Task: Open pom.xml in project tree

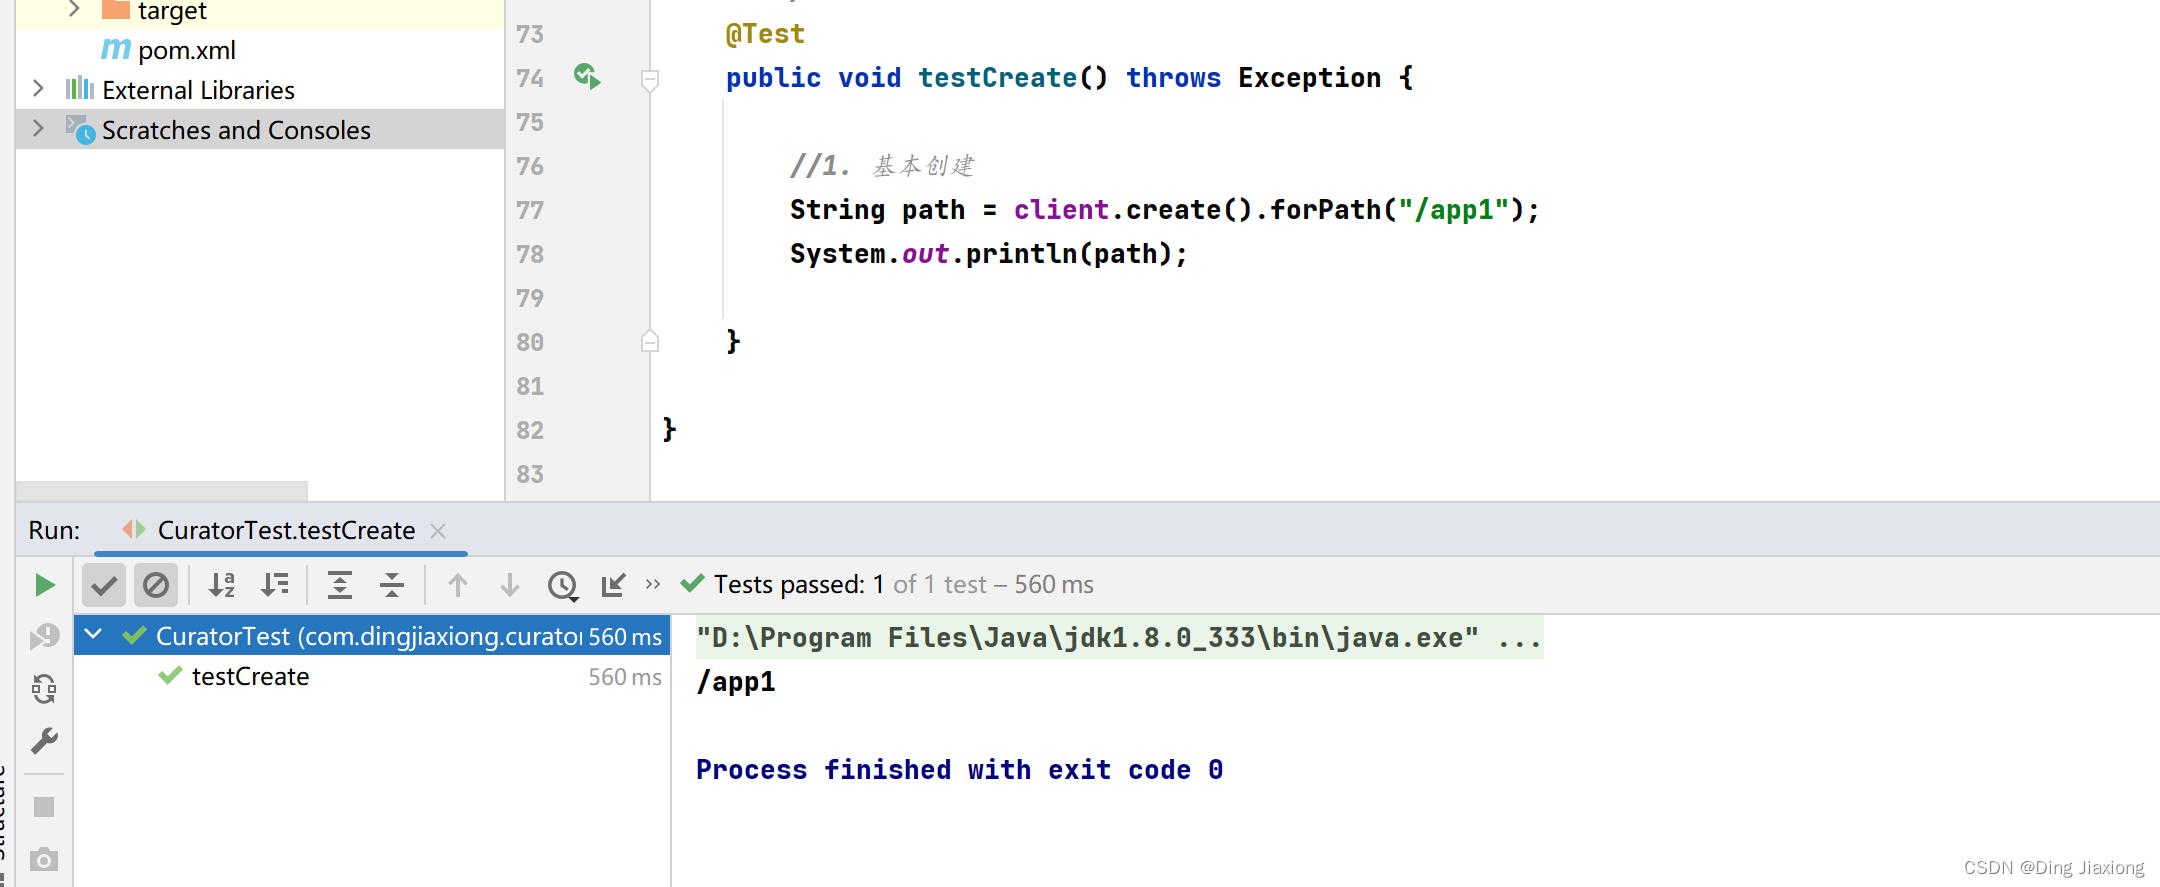Action: tap(187, 50)
